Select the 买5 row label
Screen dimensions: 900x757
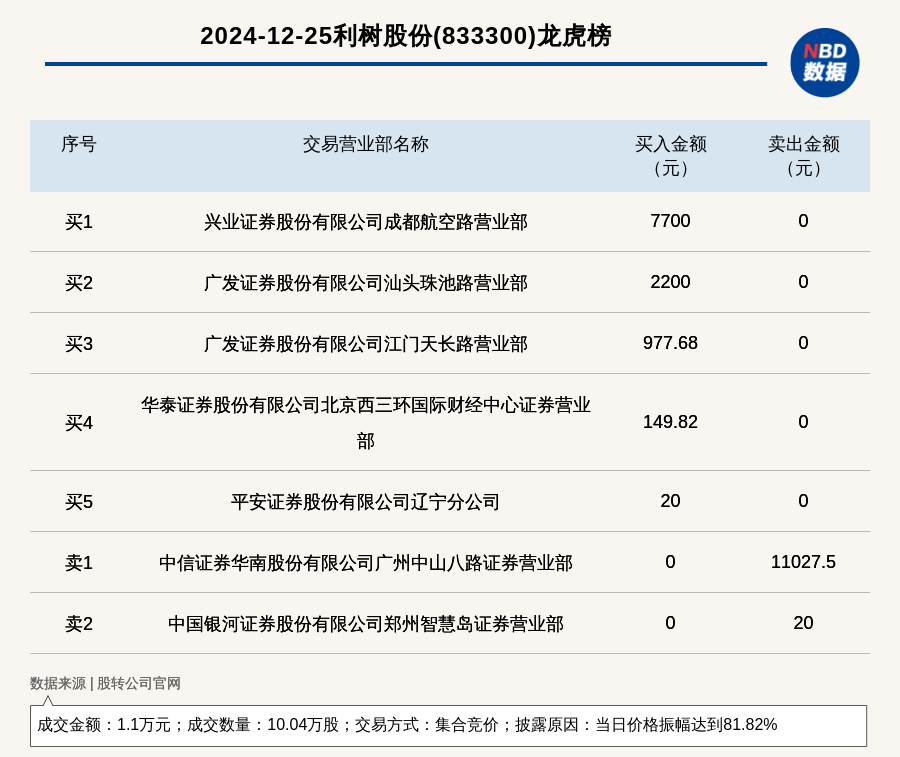click(x=79, y=502)
